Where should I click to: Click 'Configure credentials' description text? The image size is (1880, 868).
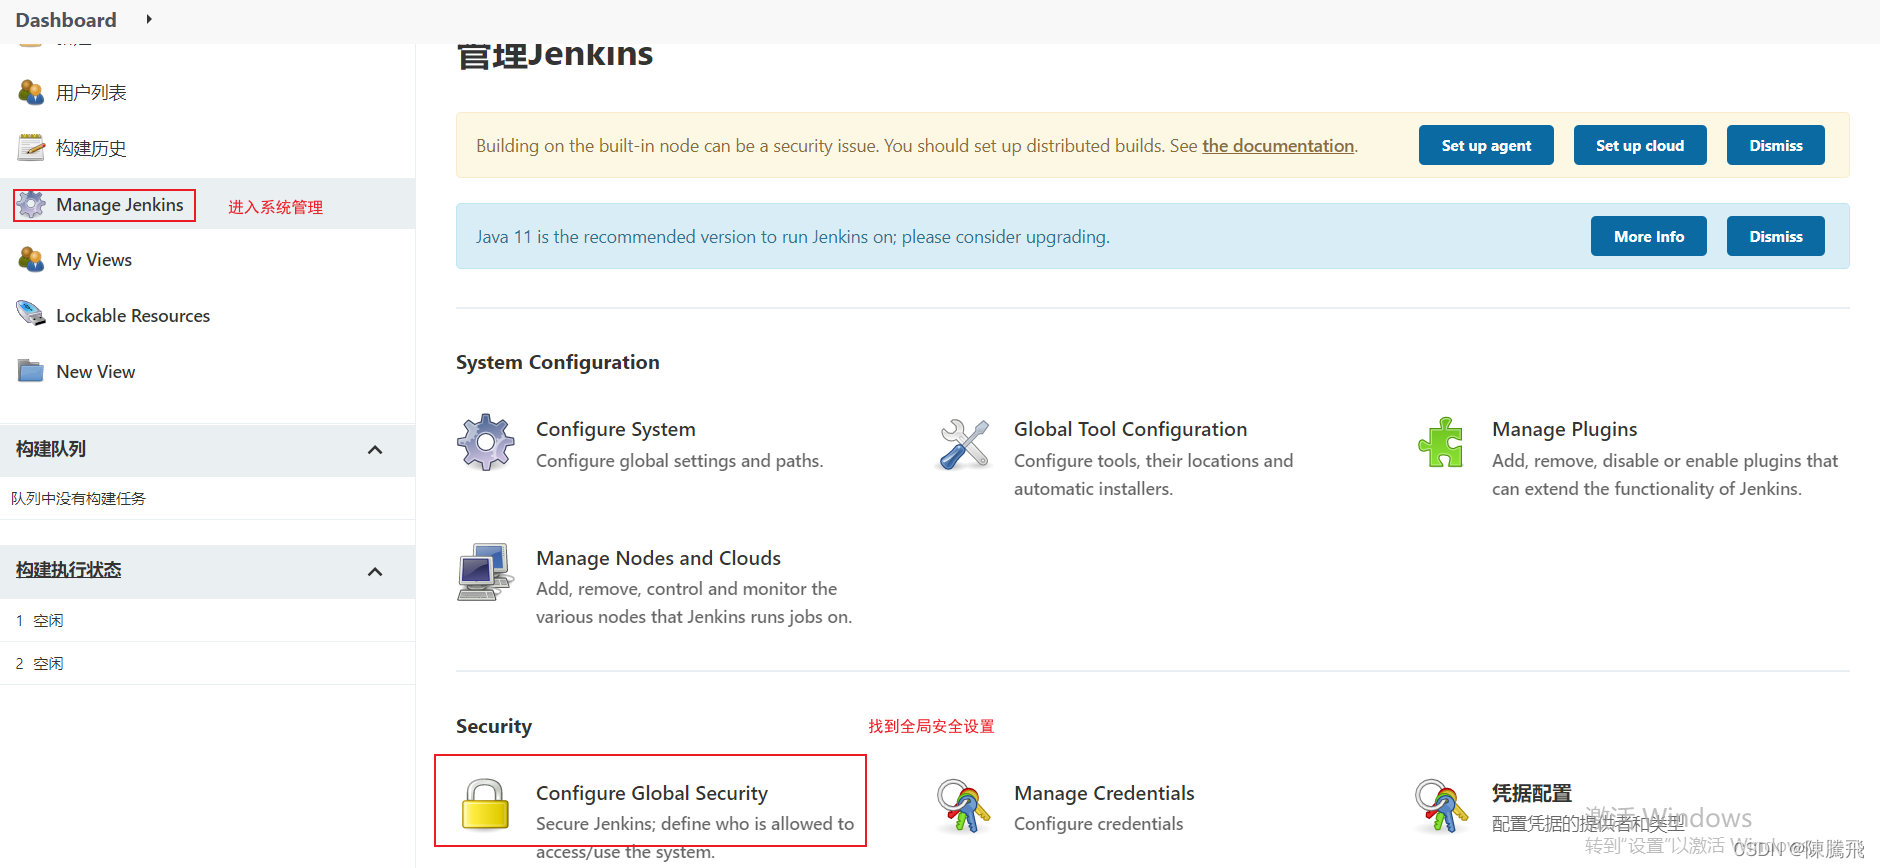coord(1098,824)
